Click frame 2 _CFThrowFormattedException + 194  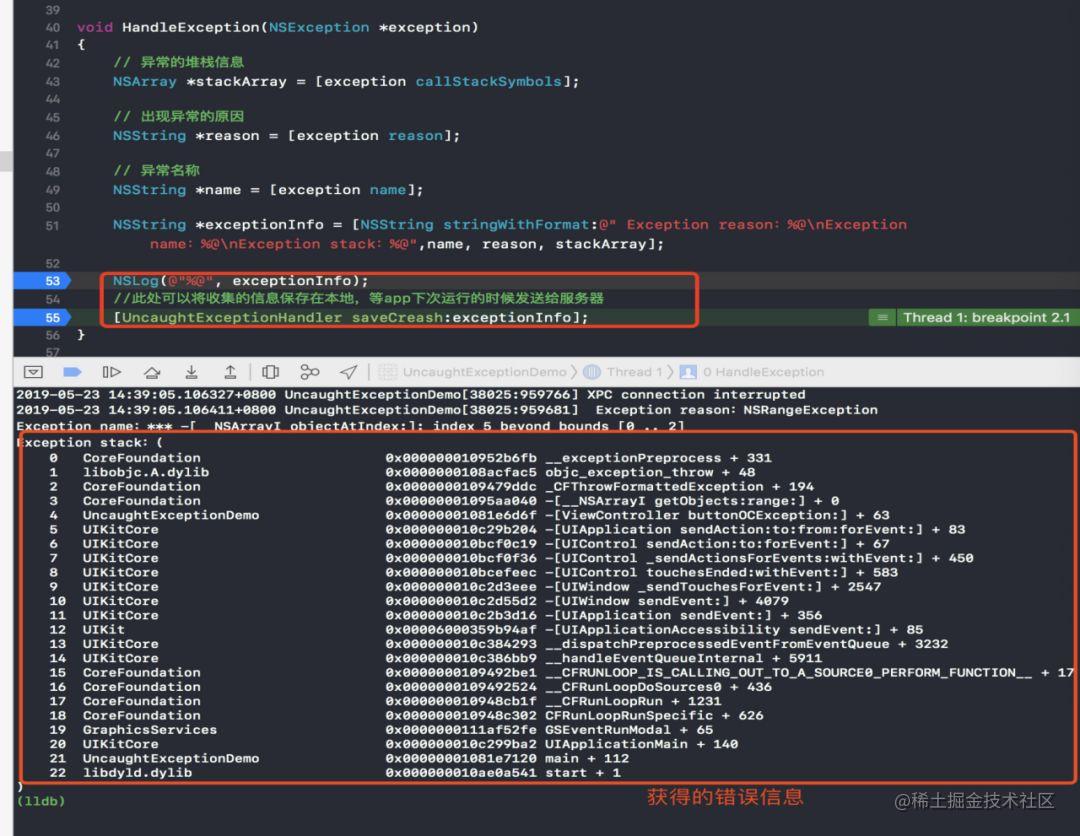click(432, 487)
